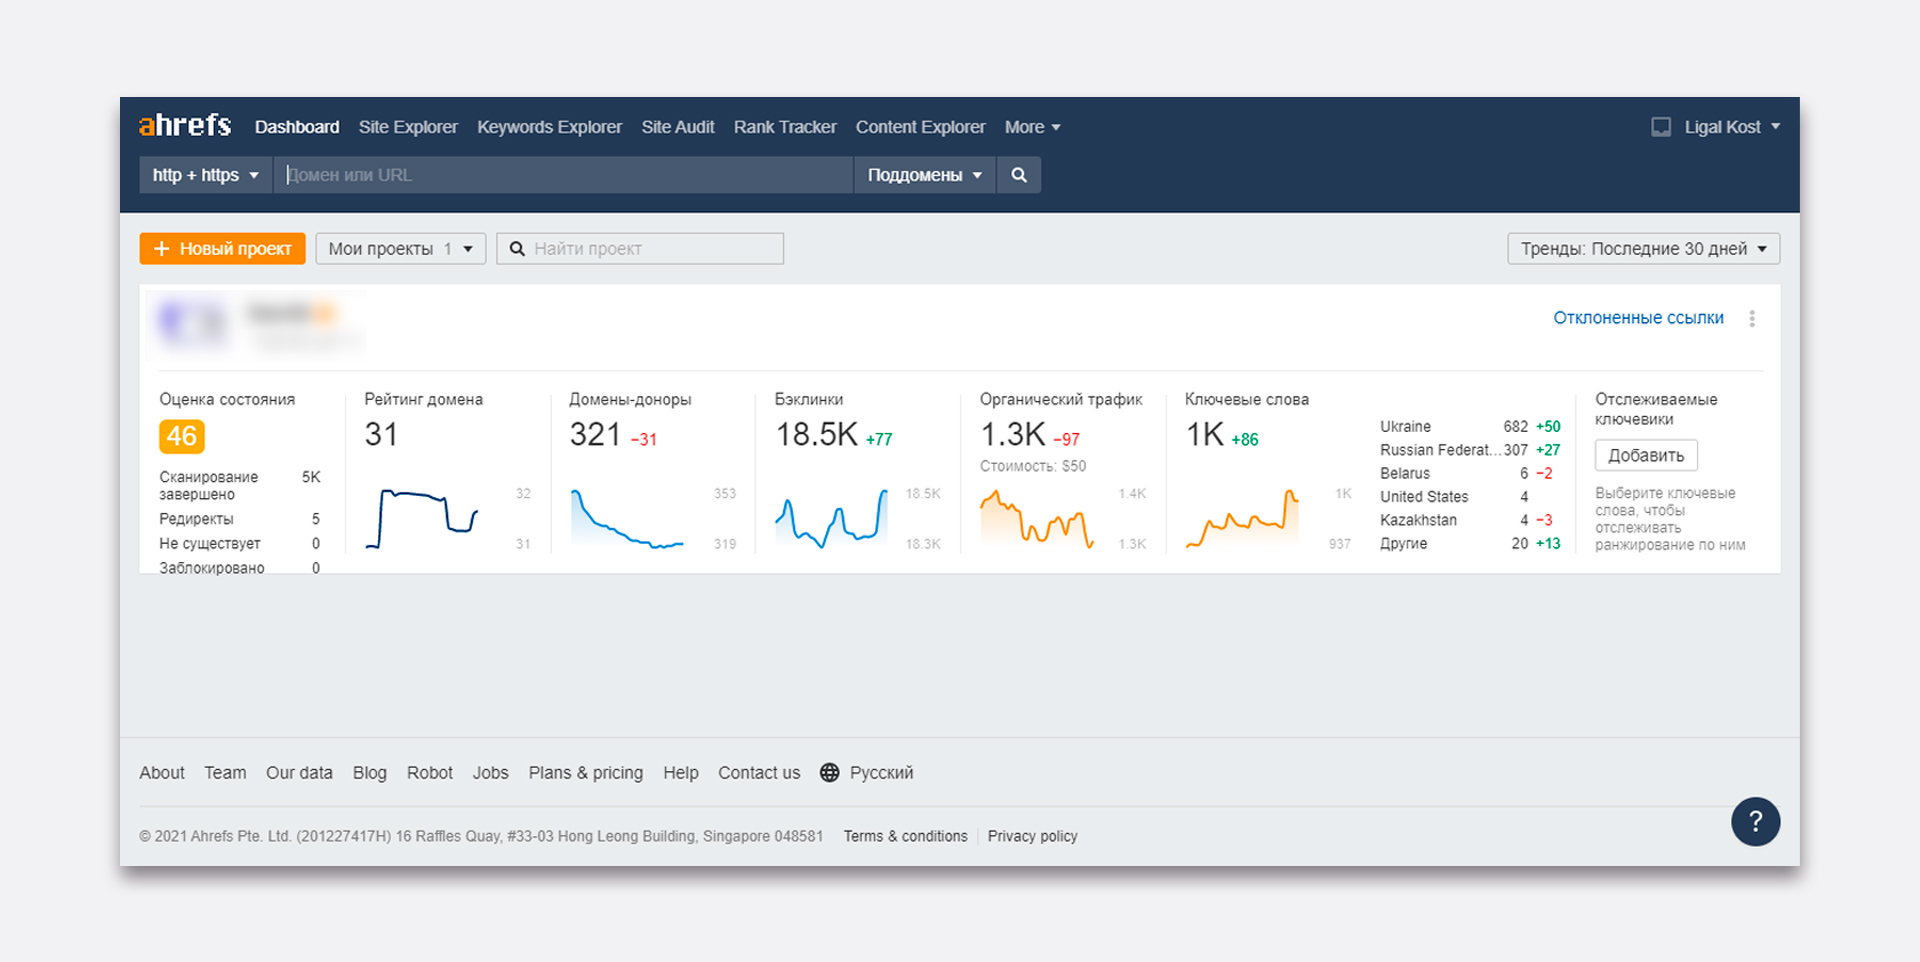Open the Отклоненные ссылки link

click(1638, 318)
